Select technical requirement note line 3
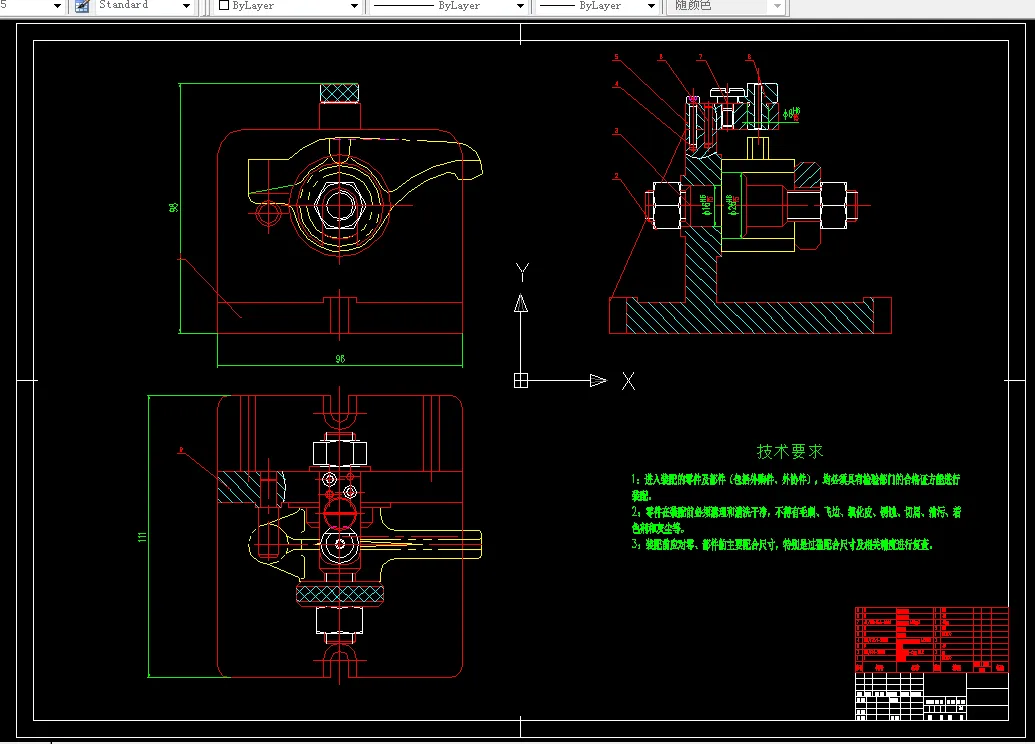Screen dimensions: 1035x744 (x=782, y=545)
